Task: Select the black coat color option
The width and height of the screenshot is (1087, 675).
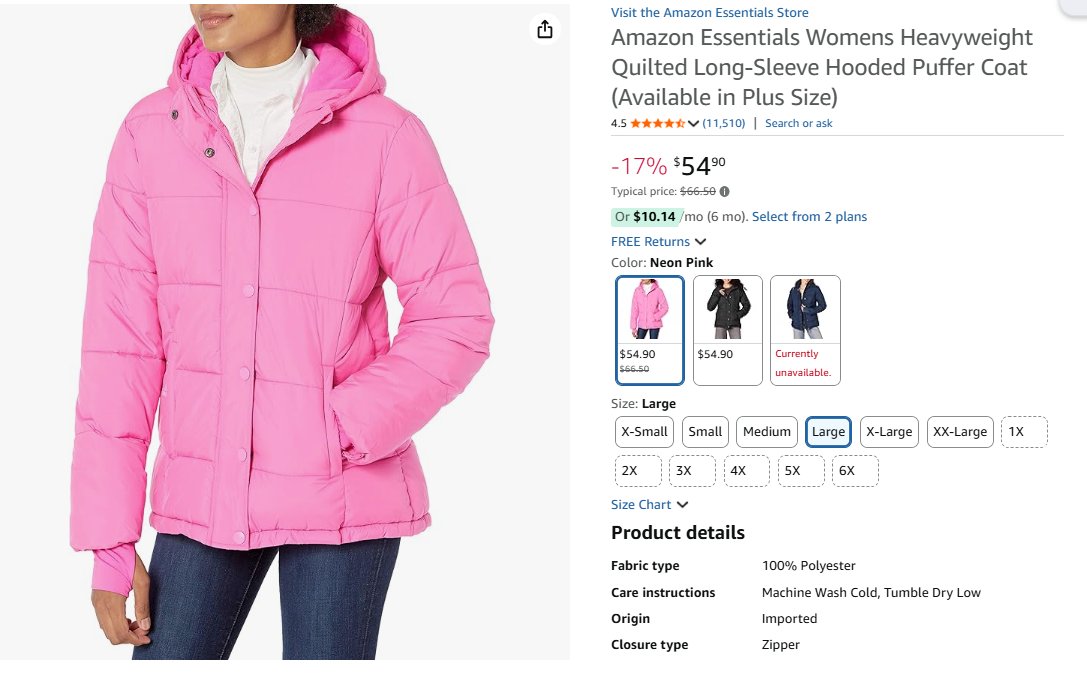Action: 728,330
